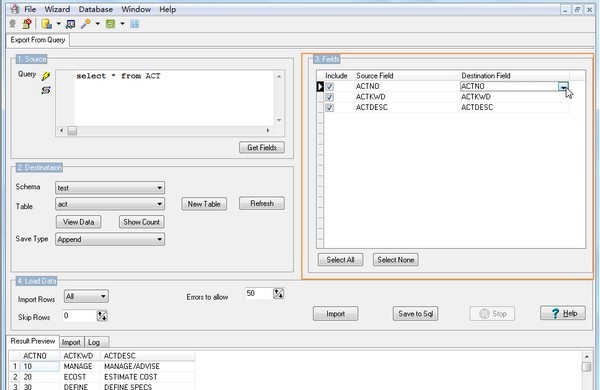The width and height of the screenshot is (600, 390).
Task: Click the query editor's horizontal scroll right arrow
Action: tap(268, 131)
